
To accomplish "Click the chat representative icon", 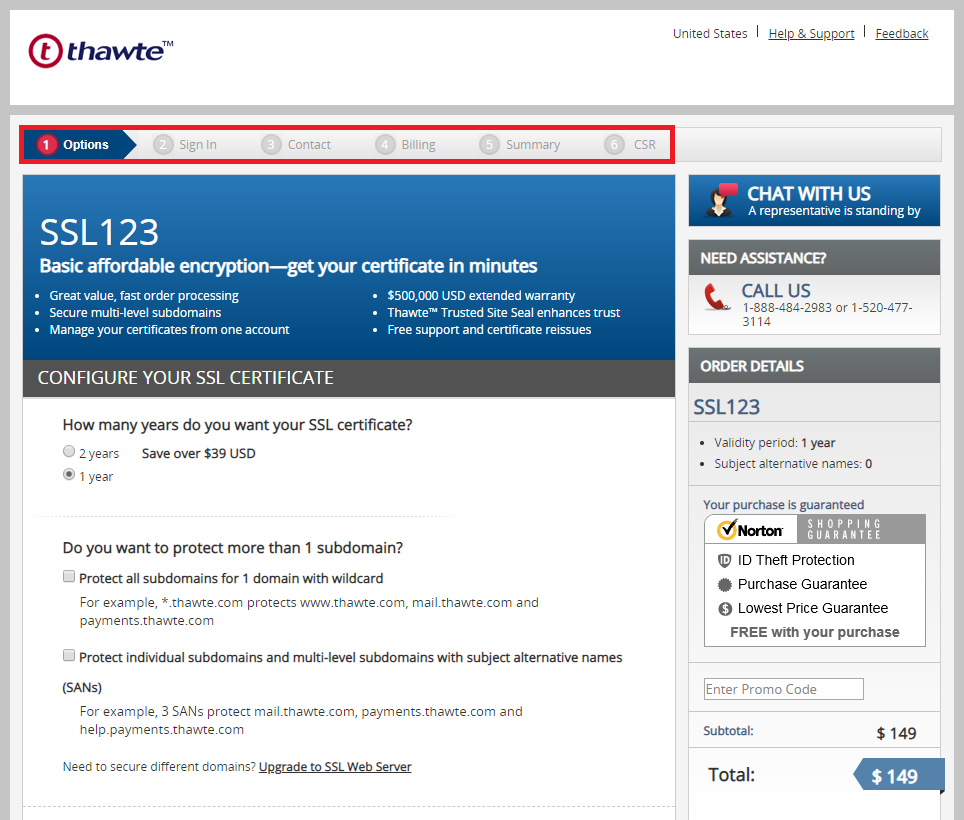I will coord(721,200).
